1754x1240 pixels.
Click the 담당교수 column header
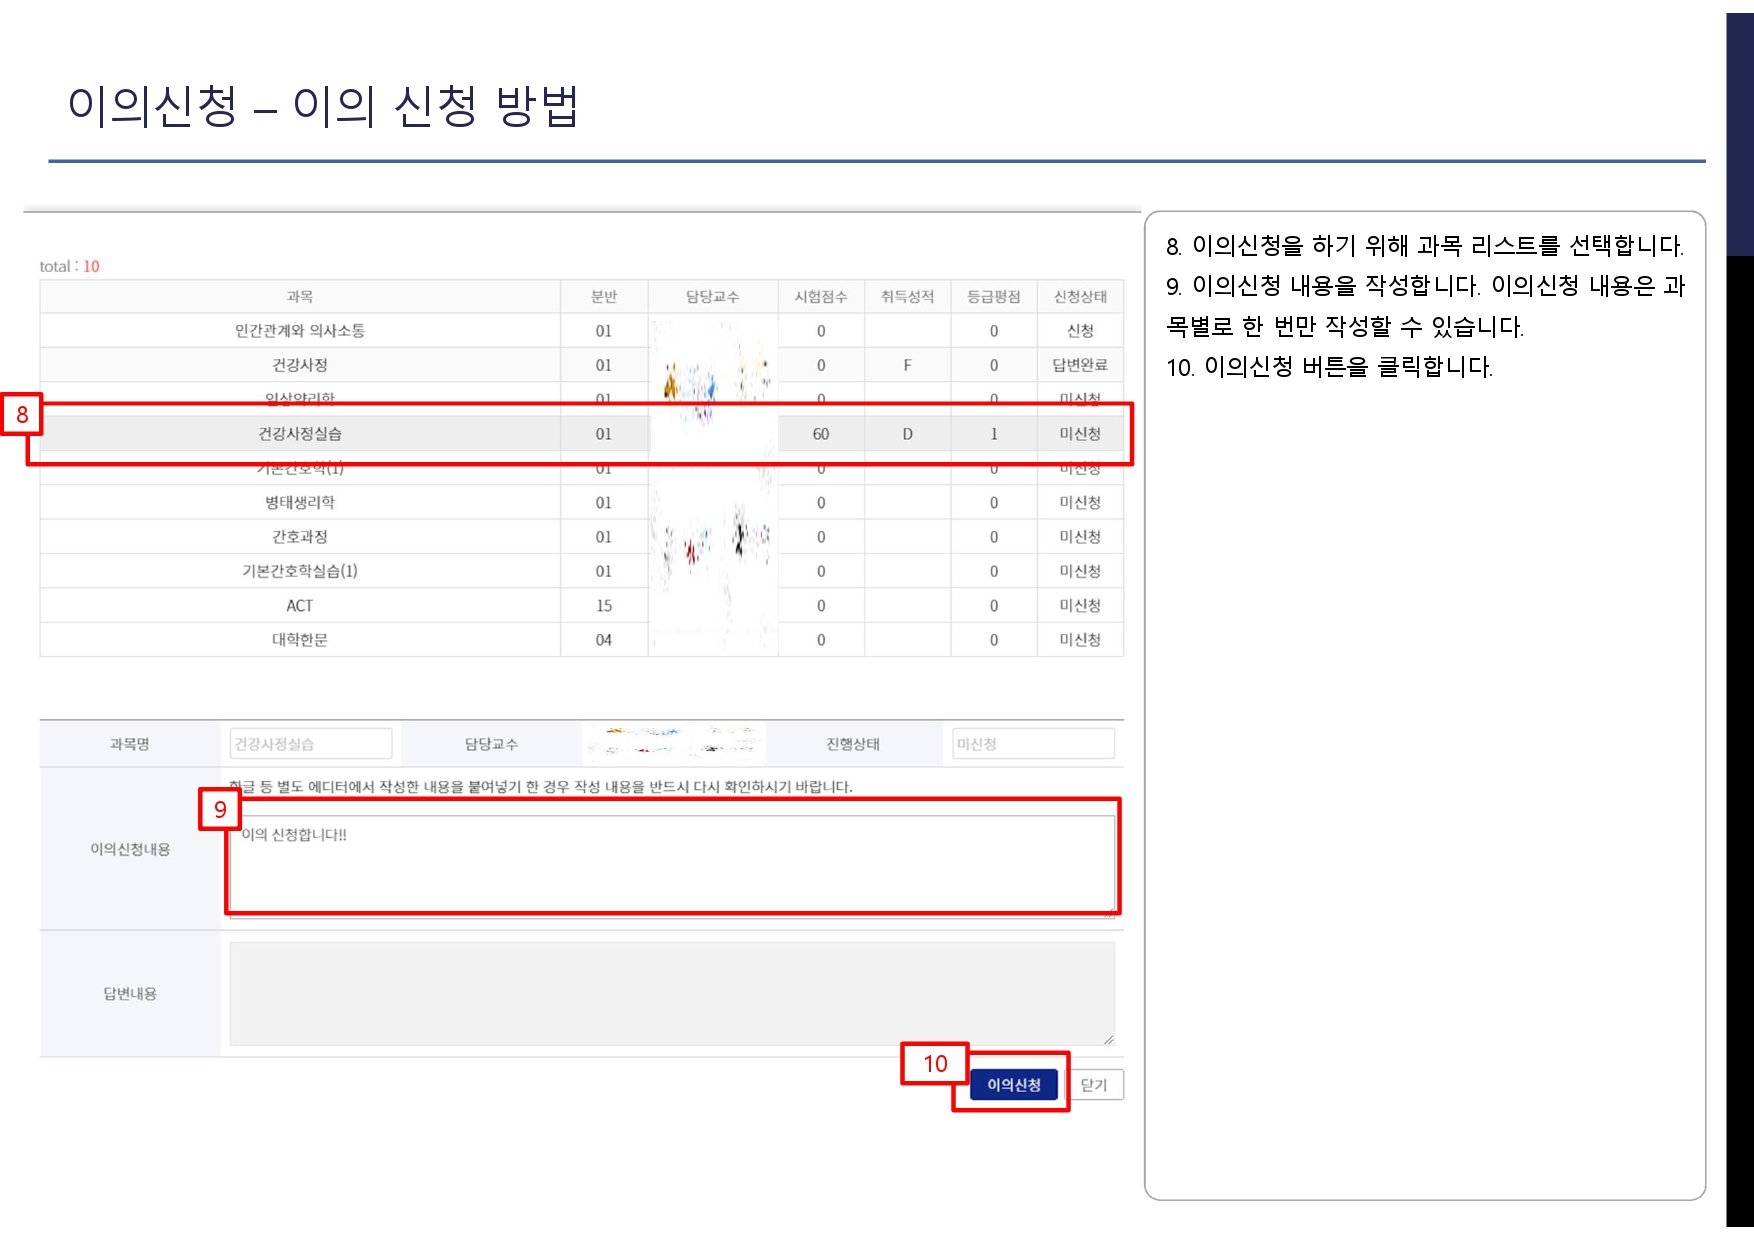click(x=713, y=297)
